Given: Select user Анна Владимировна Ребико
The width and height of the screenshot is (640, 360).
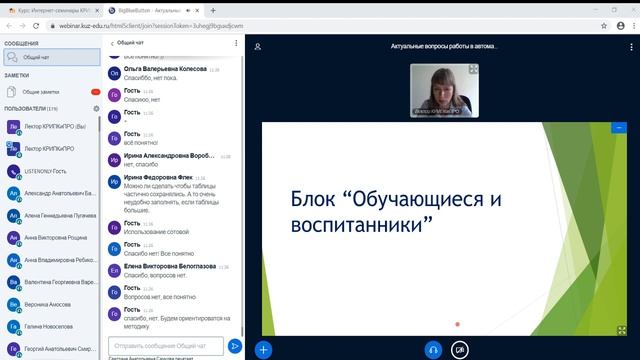Looking at the screenshot, I should click(x=50, y=260).
